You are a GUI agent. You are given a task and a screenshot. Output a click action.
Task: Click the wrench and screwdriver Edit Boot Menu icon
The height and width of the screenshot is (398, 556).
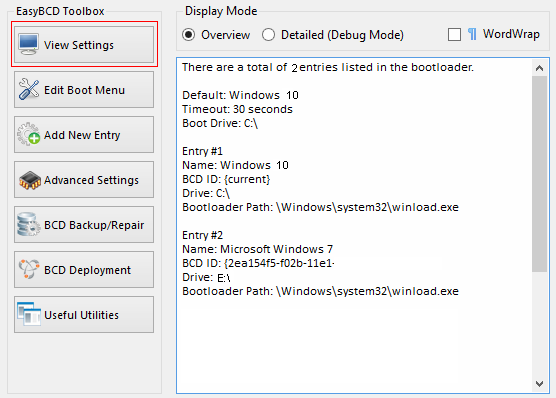pyautogui.click(x=29, y=89)
